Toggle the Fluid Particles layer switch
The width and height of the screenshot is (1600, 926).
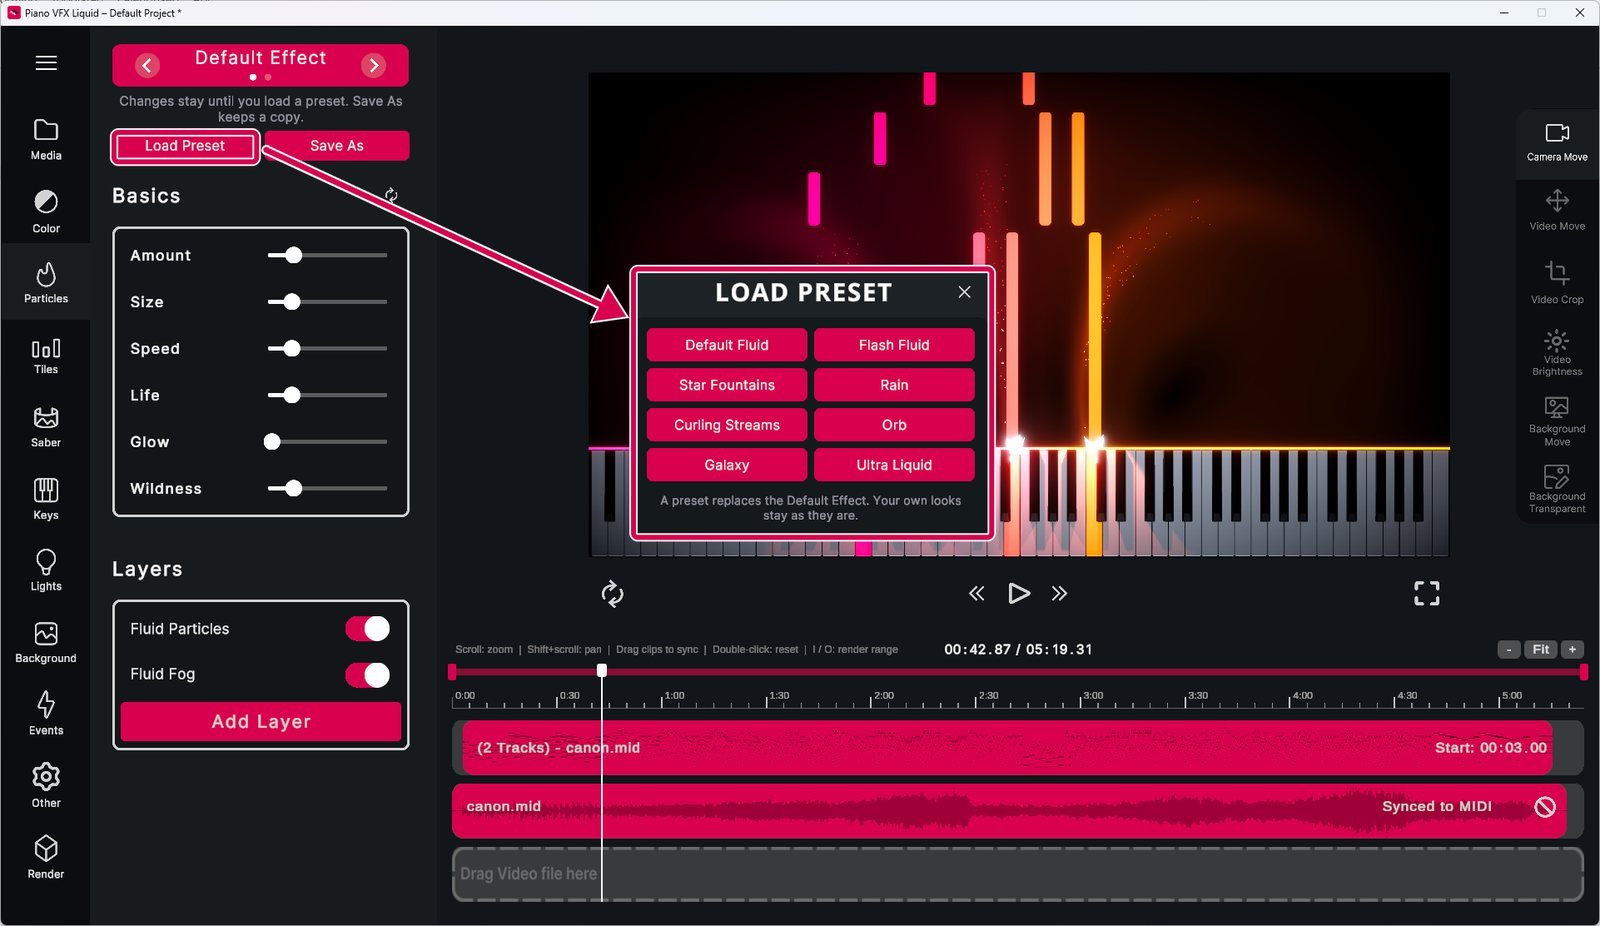tap(368, 628)
